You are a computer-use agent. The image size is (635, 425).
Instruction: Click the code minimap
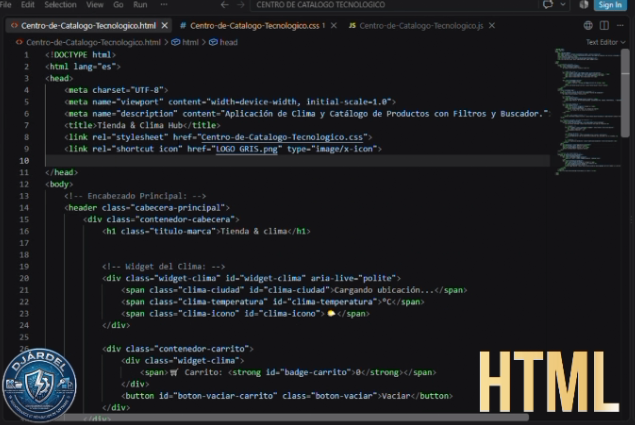pos(587,111)
